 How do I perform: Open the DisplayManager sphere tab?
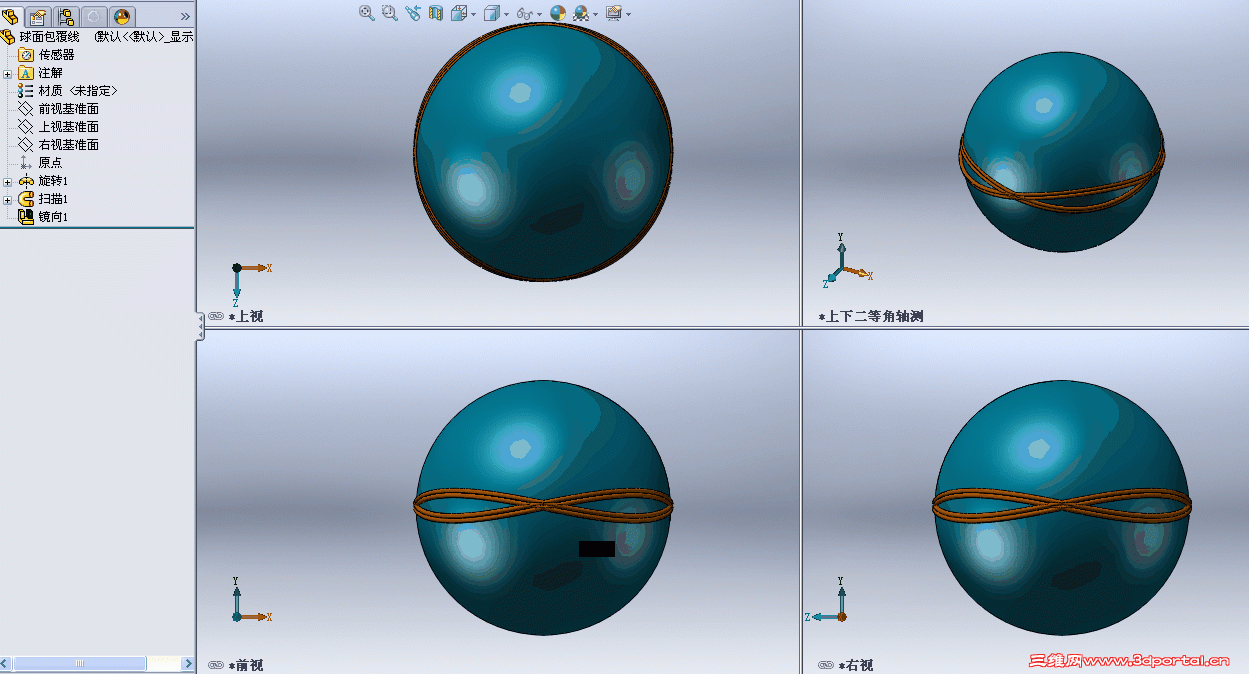[x=122, y=15]
